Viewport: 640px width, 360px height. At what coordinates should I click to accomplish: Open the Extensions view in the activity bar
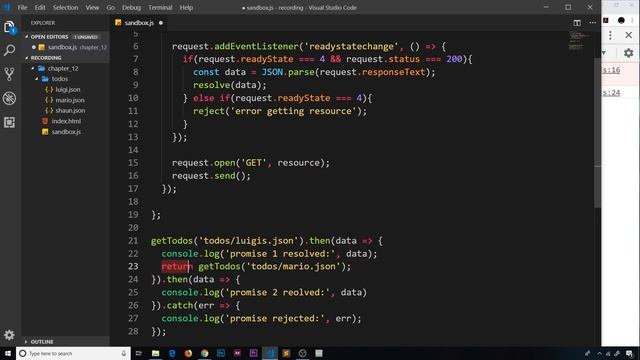9,122
